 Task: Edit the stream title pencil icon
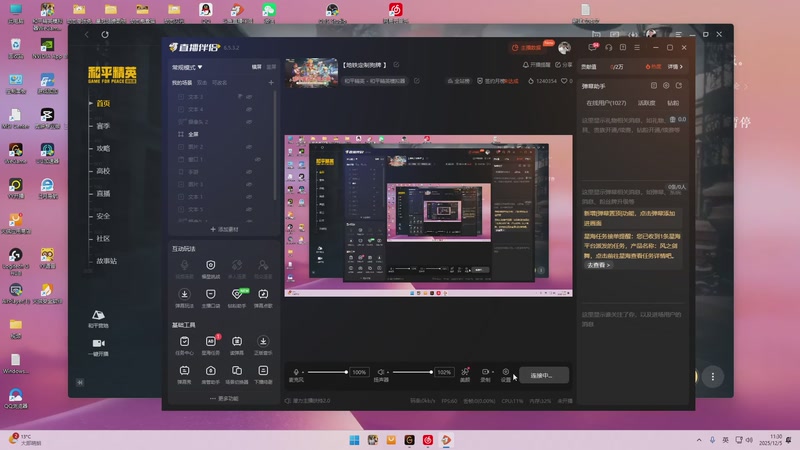pyautogui.click(x=396, y=65)
